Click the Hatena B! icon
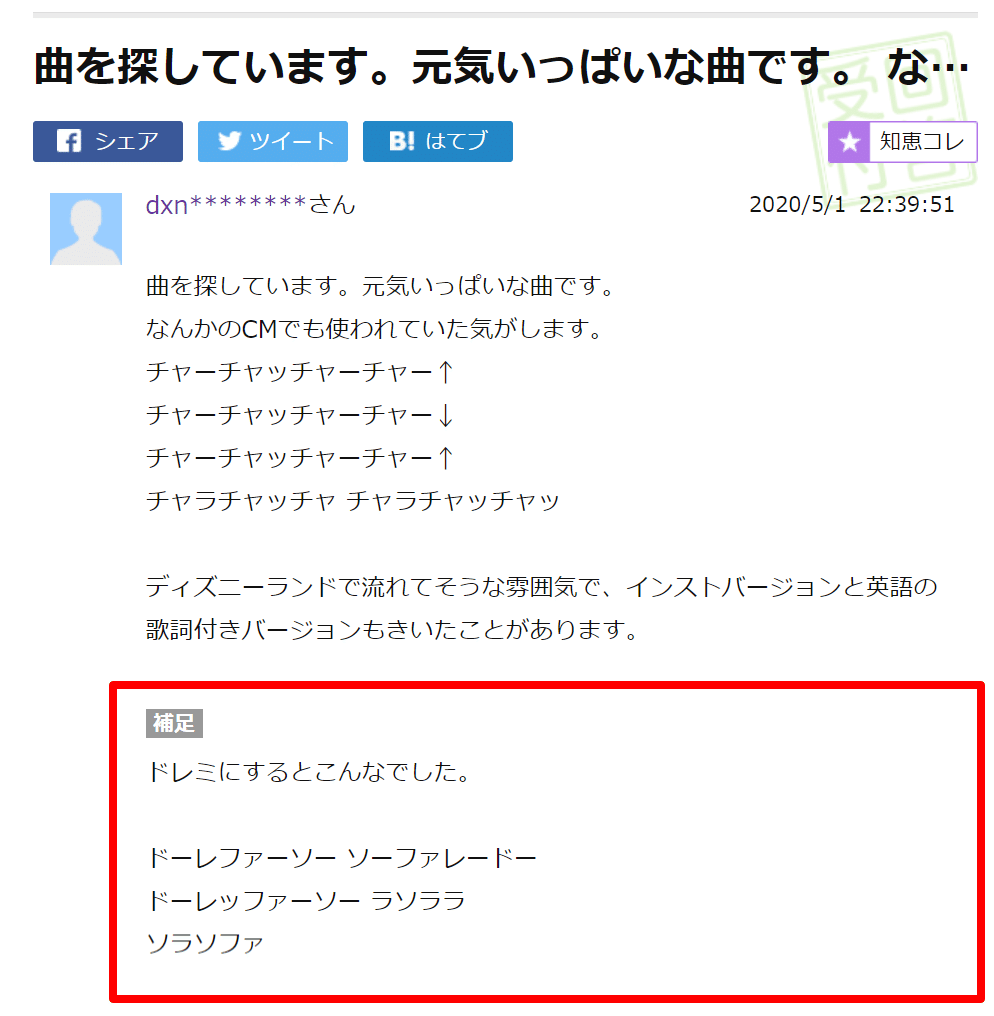Screen dimensions: 994x1016 pos(401,141)
